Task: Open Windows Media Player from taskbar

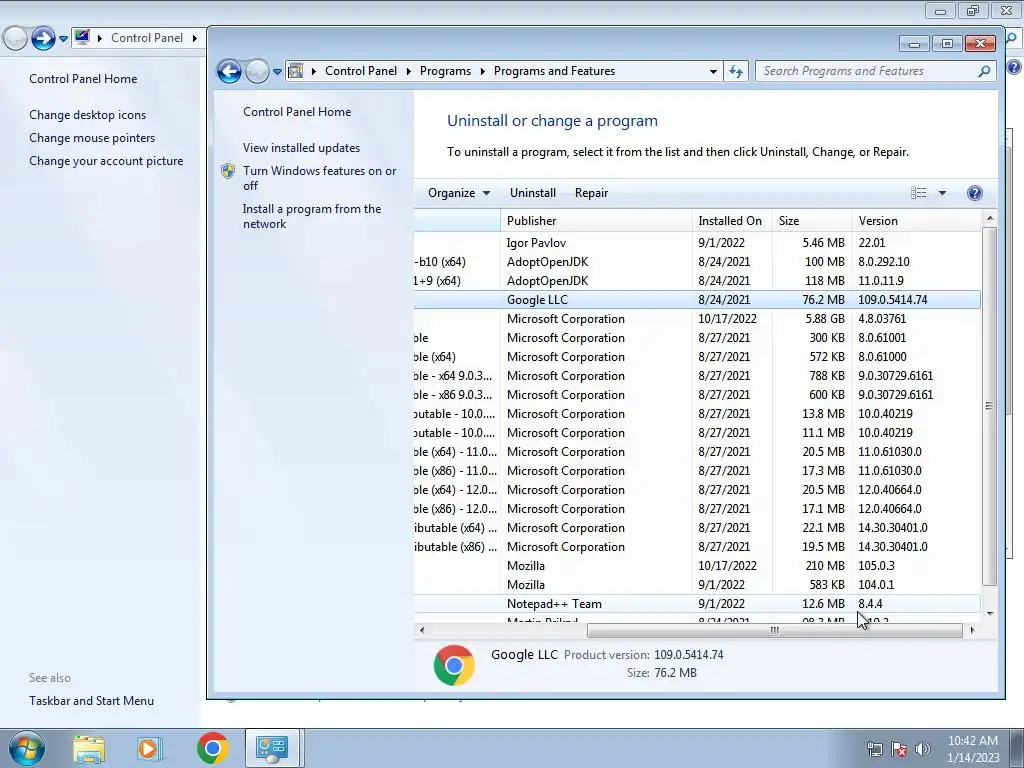Action: (149, 748)
